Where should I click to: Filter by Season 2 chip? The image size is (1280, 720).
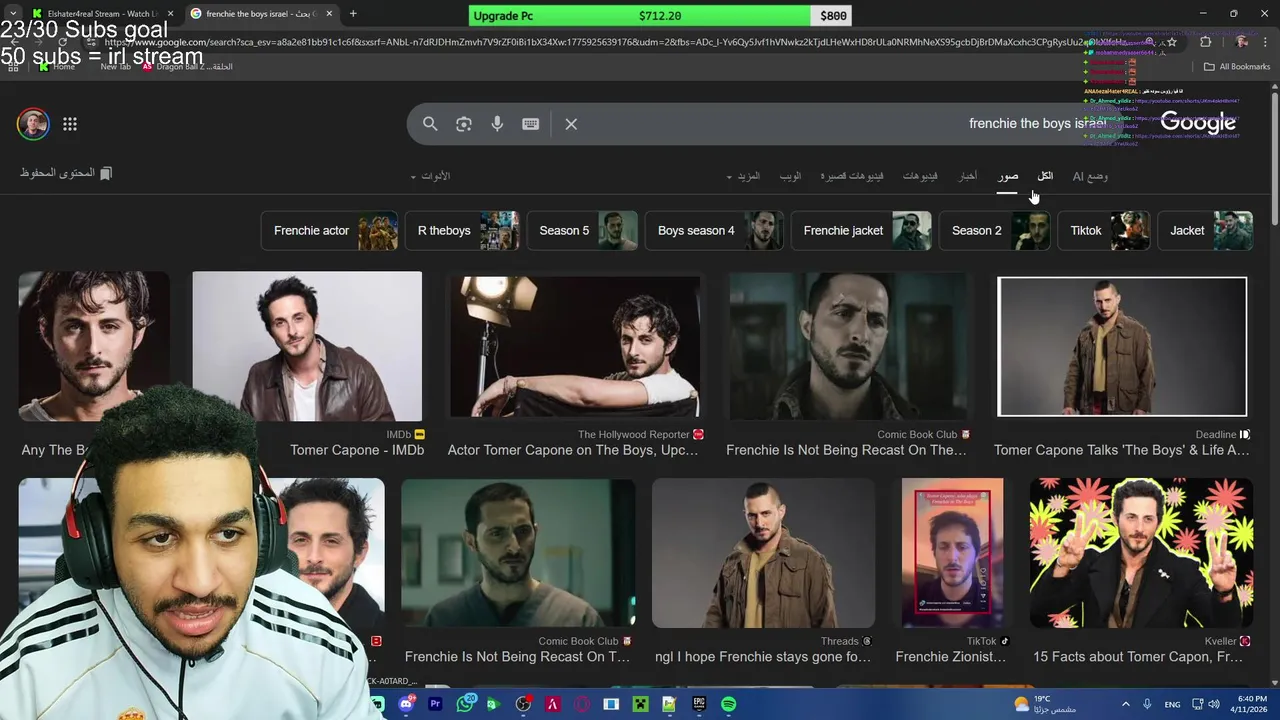point(995,231)
